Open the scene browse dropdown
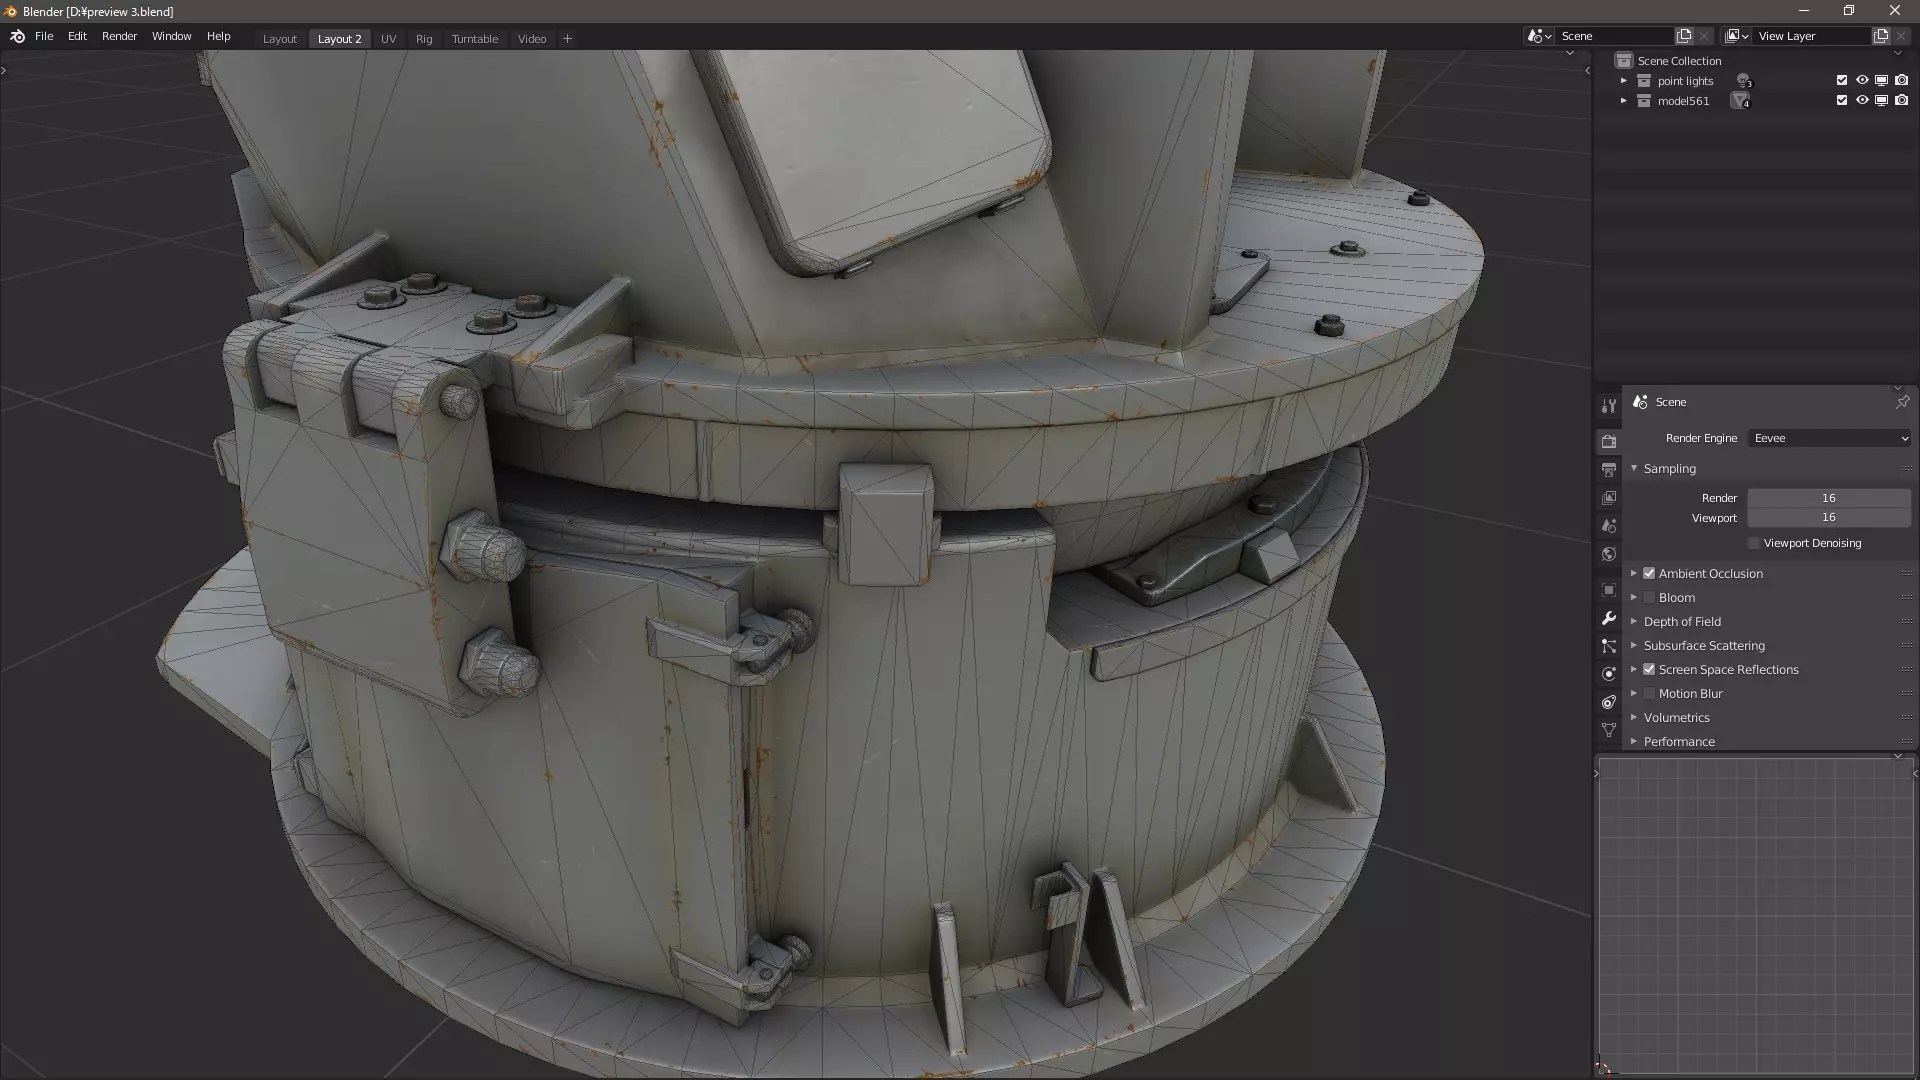The width and height of the screenshot is (1920, 1080). pos(1539,36)
